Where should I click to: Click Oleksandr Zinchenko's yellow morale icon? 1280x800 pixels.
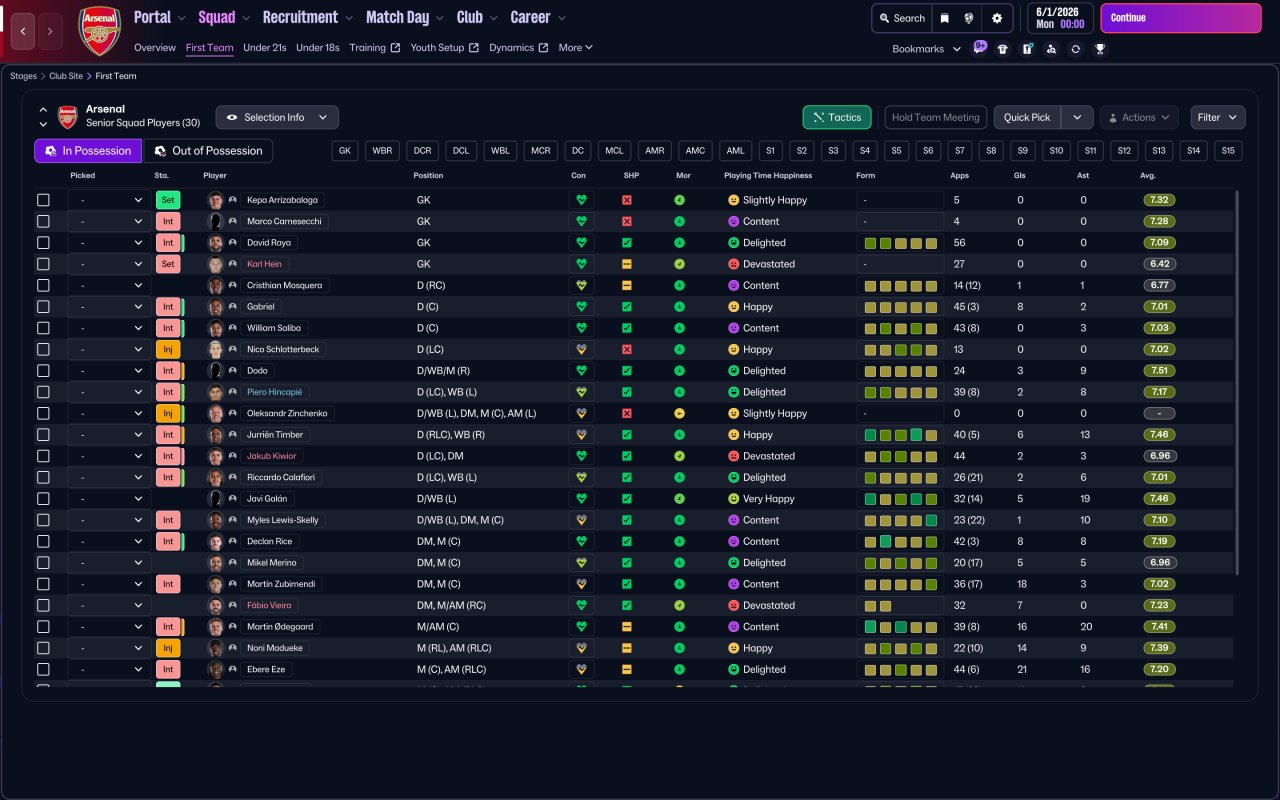point(680,413)
